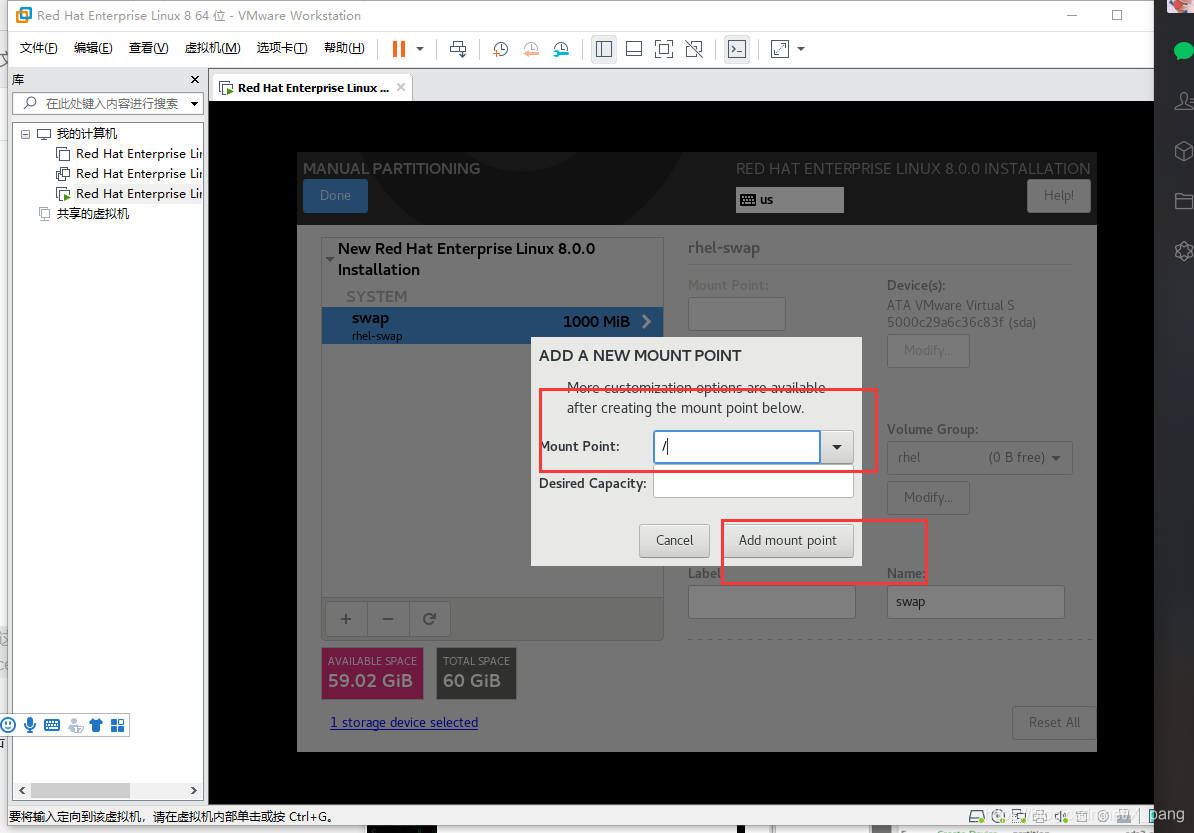Click the AVAILABLE SPACE 59.02 GiB box

point(372,673)
